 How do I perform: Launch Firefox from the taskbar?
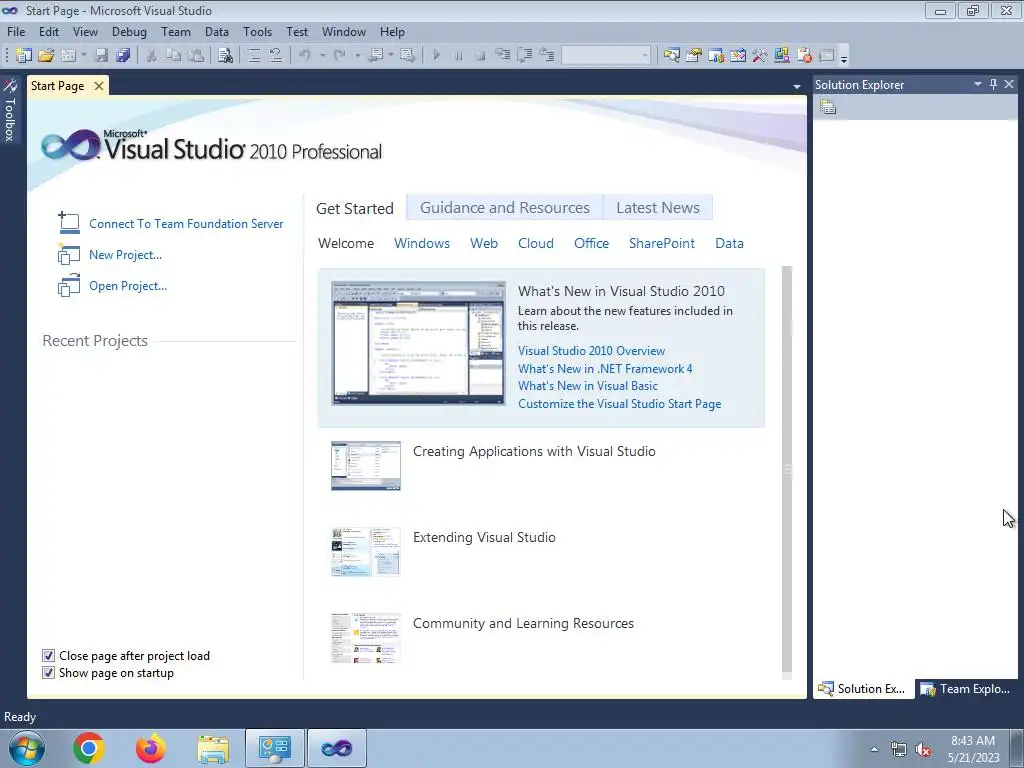(x=151, y=748)
